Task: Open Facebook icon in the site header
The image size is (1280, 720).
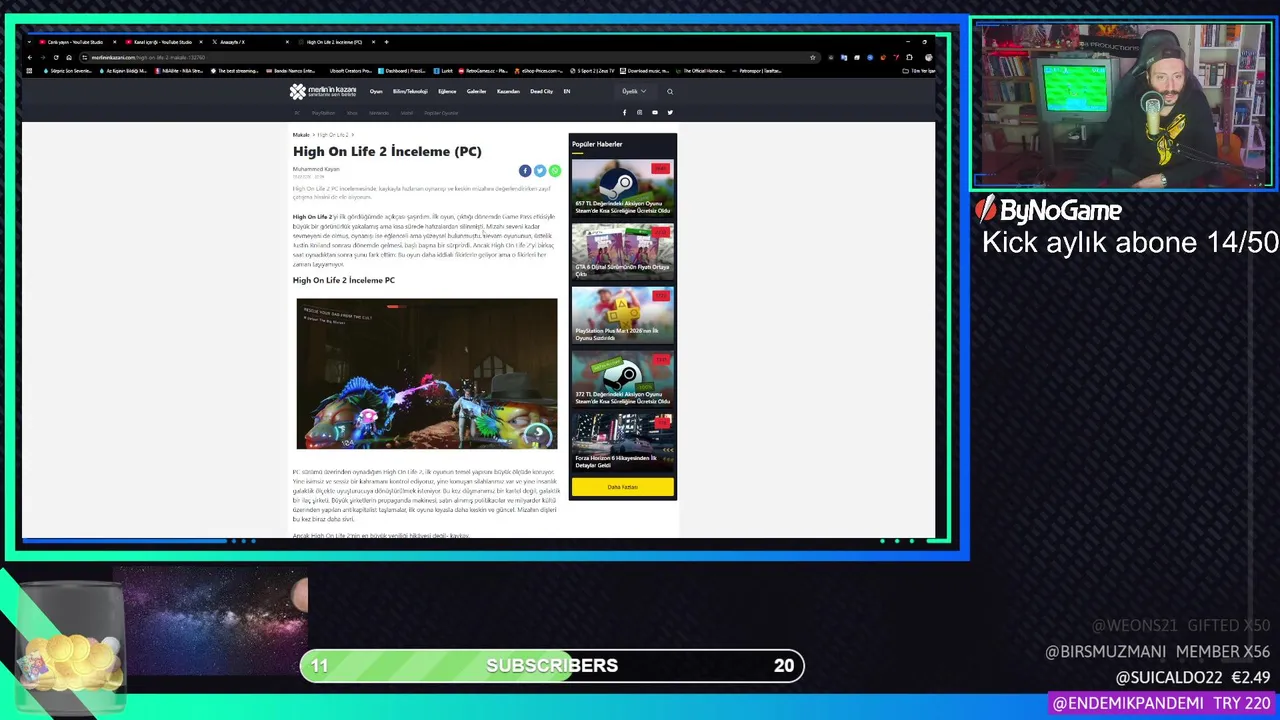Action: click(x=624, y=112)
